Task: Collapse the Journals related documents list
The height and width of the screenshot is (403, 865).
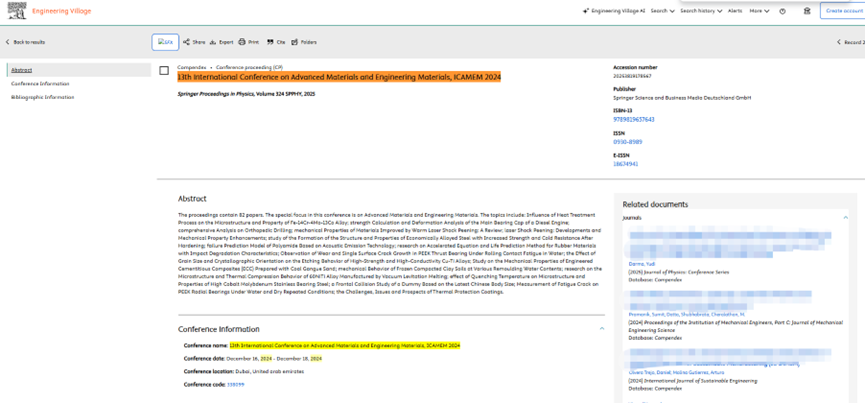Action: [845, 217]
